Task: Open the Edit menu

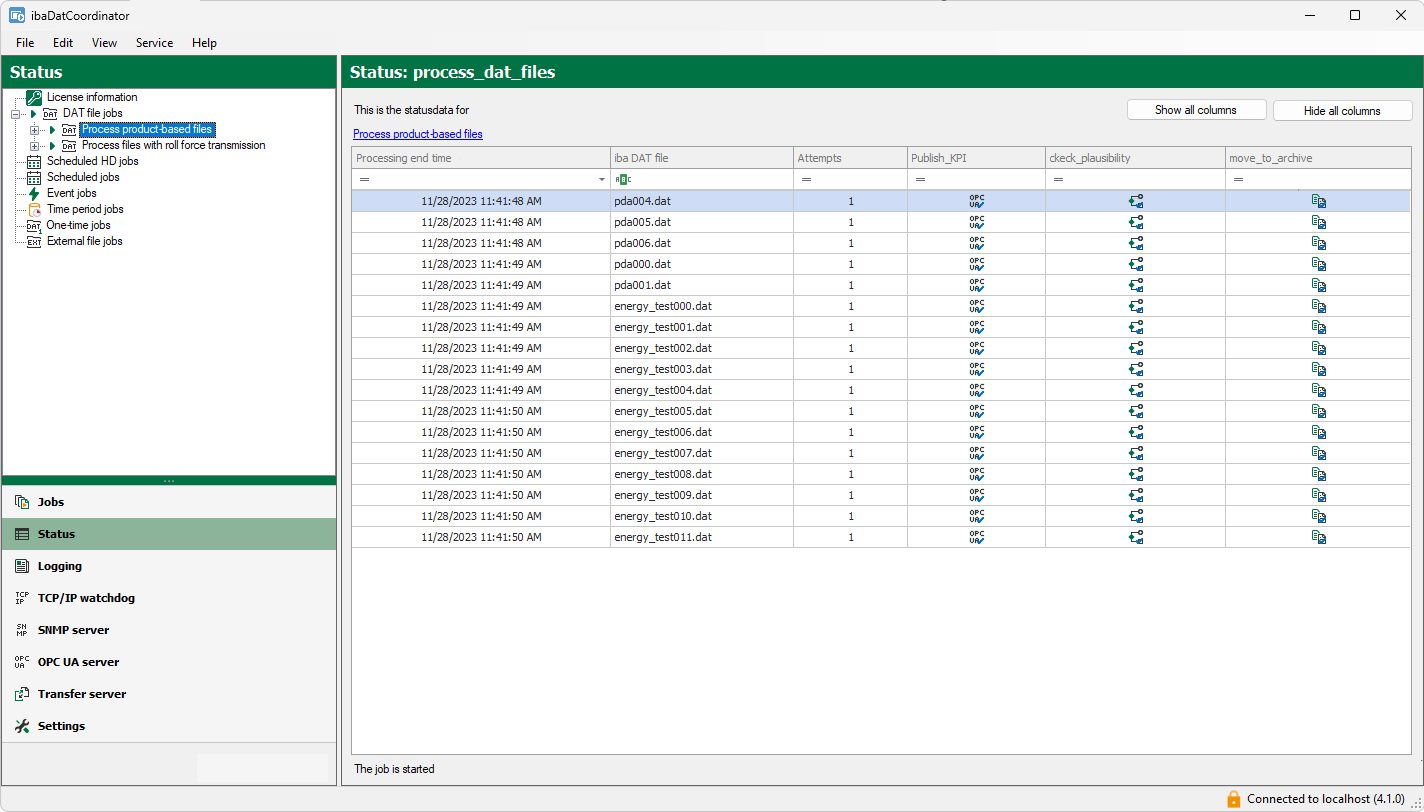Action: coord(63,43)
